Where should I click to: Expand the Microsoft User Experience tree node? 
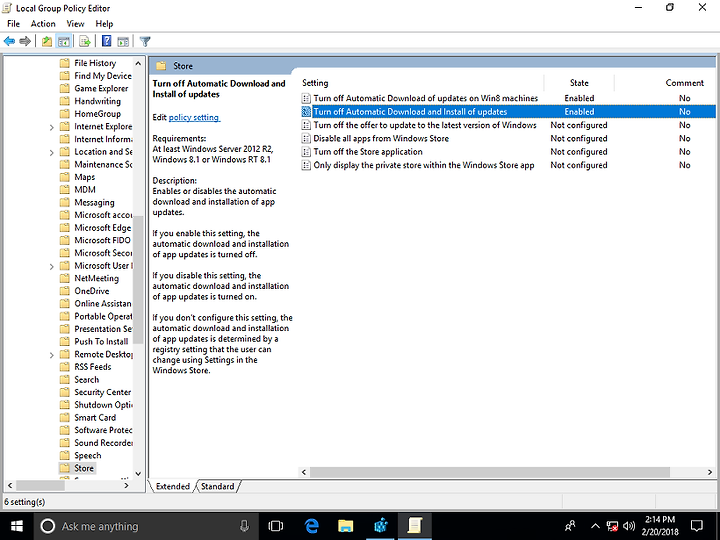51,266
